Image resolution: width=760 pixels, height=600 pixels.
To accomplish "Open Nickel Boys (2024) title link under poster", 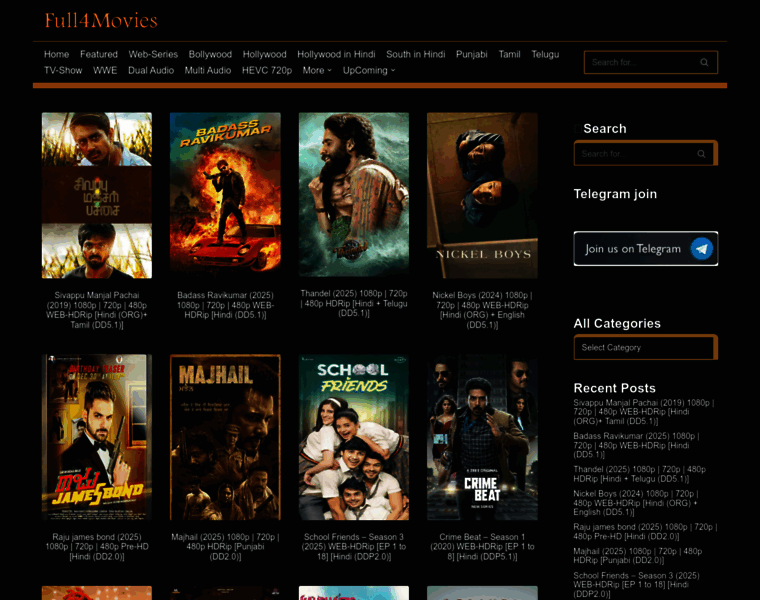I will point(482,310).
